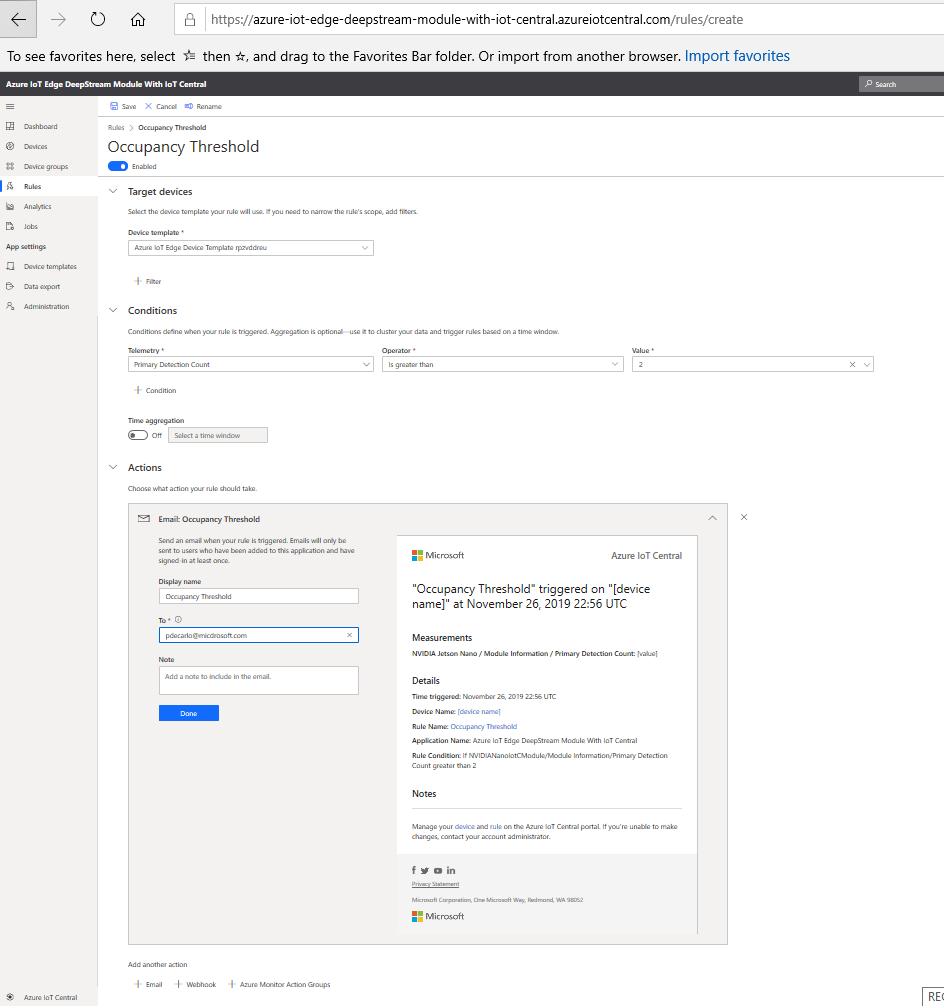Clear the To email field X icon
This screenshot has width=944, height=1006.
pyautogui.click(x=350, y=635)
